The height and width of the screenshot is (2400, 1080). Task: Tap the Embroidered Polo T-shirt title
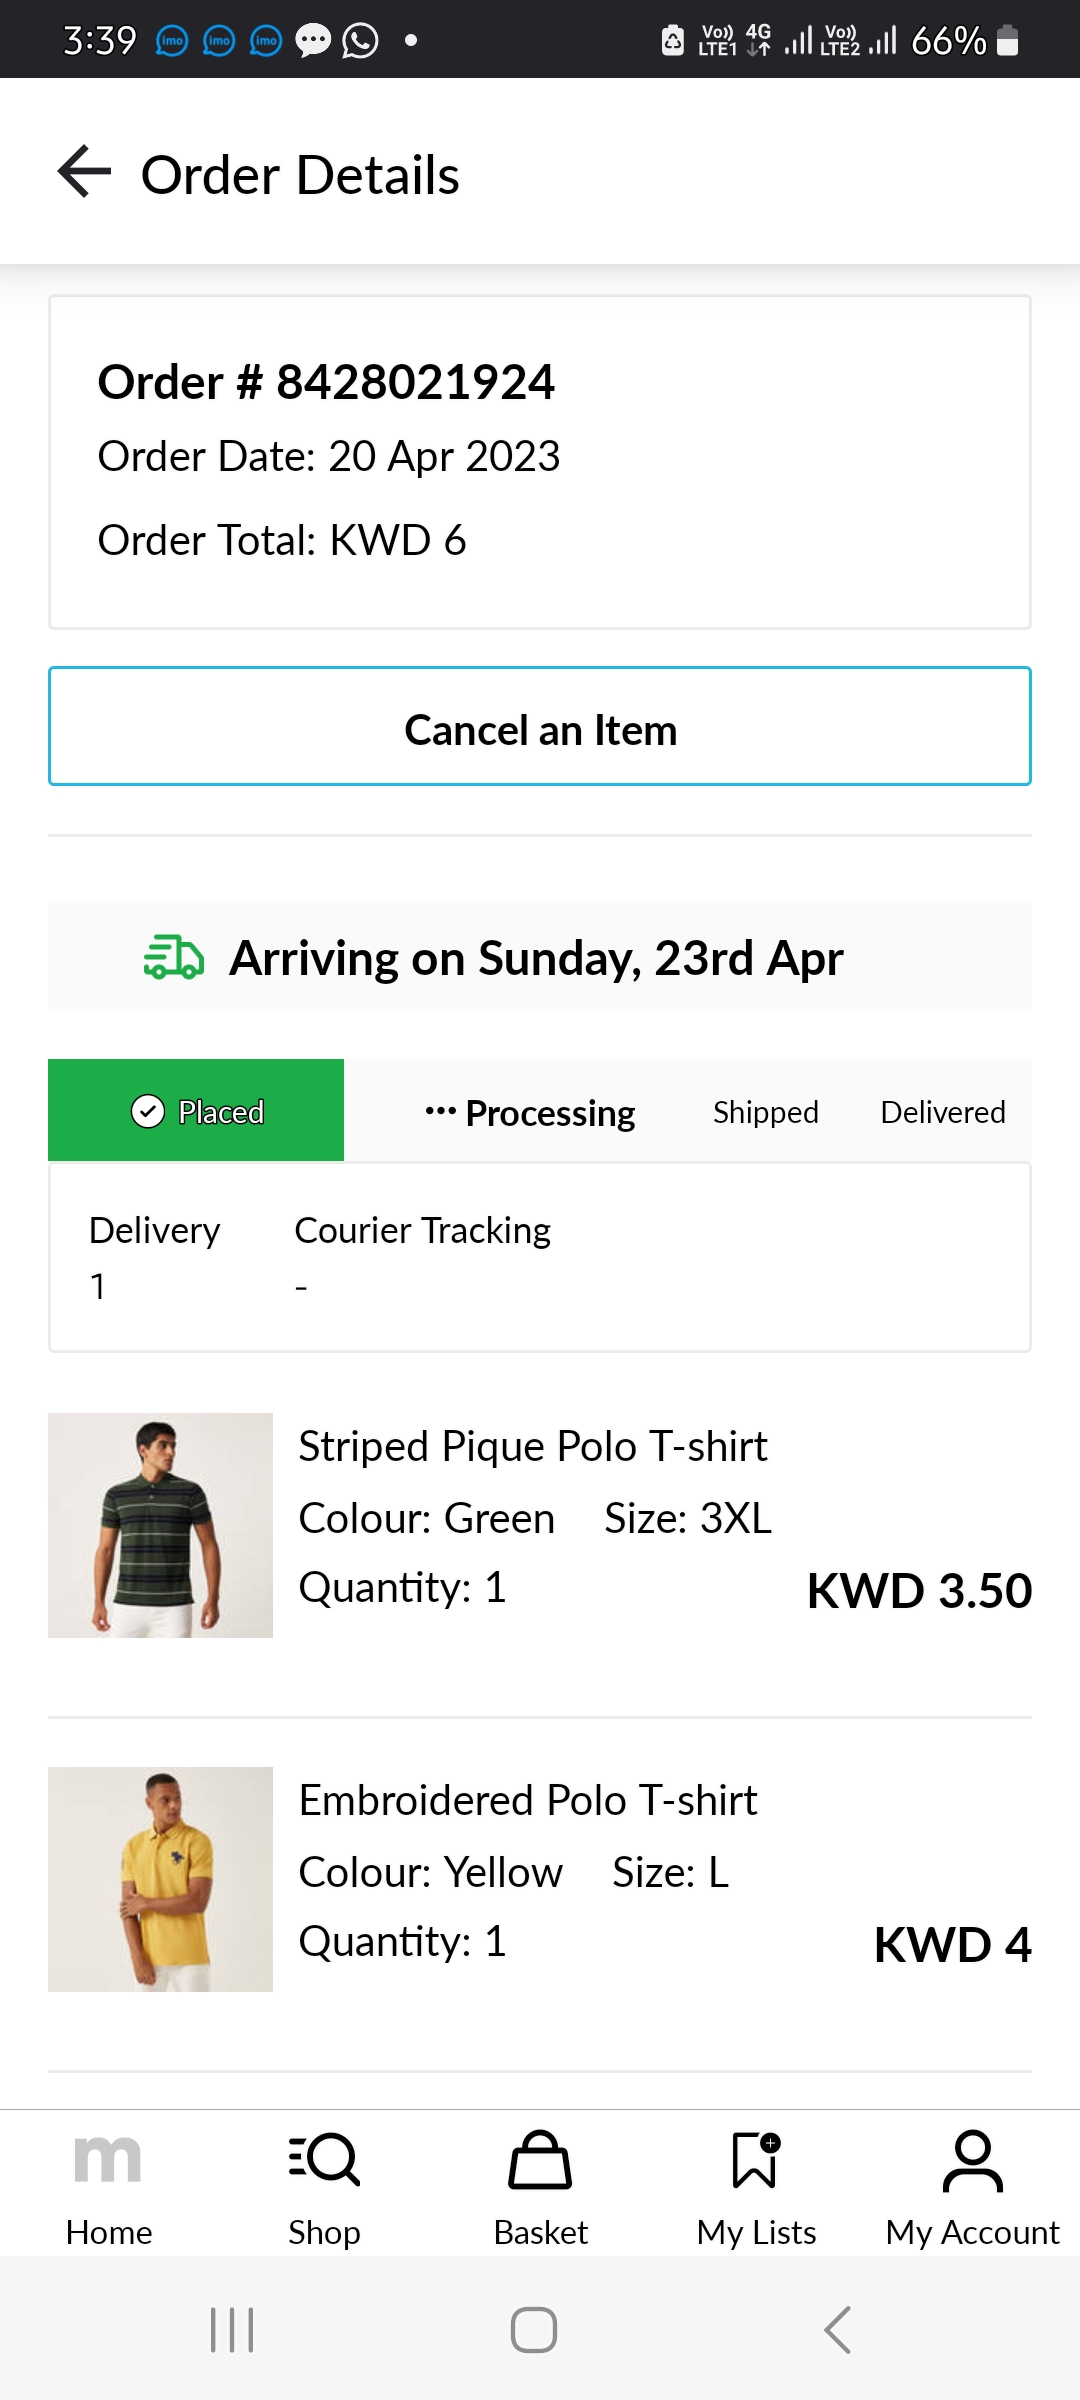527,1800
